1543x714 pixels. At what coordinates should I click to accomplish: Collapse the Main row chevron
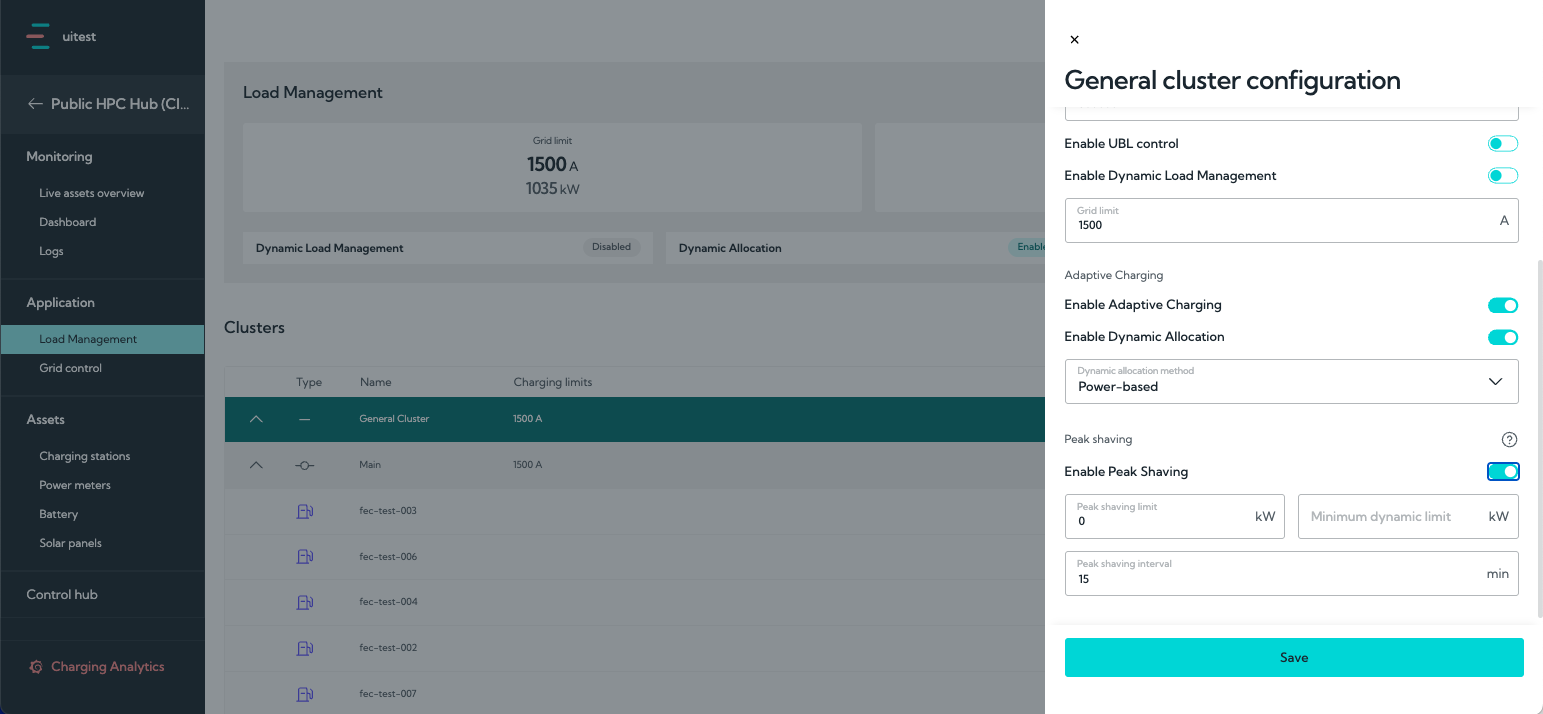(x=256, y=465)
